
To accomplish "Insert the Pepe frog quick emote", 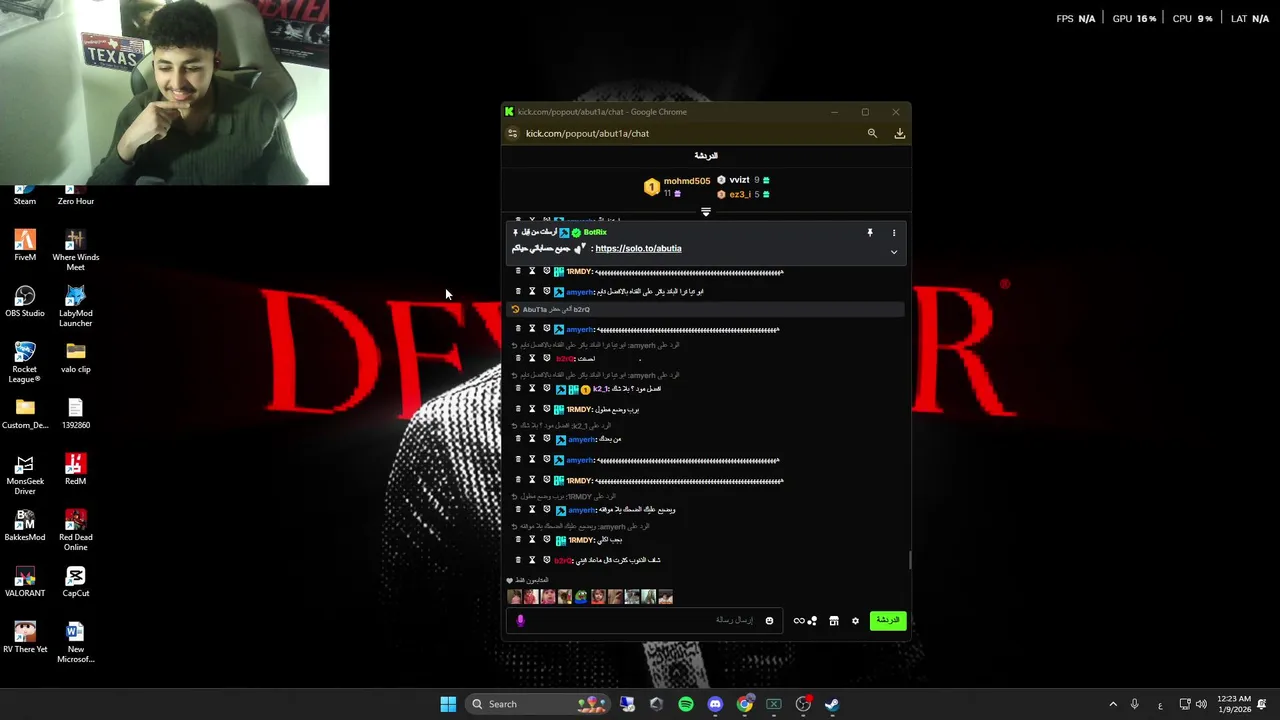I will pos(581,597).
